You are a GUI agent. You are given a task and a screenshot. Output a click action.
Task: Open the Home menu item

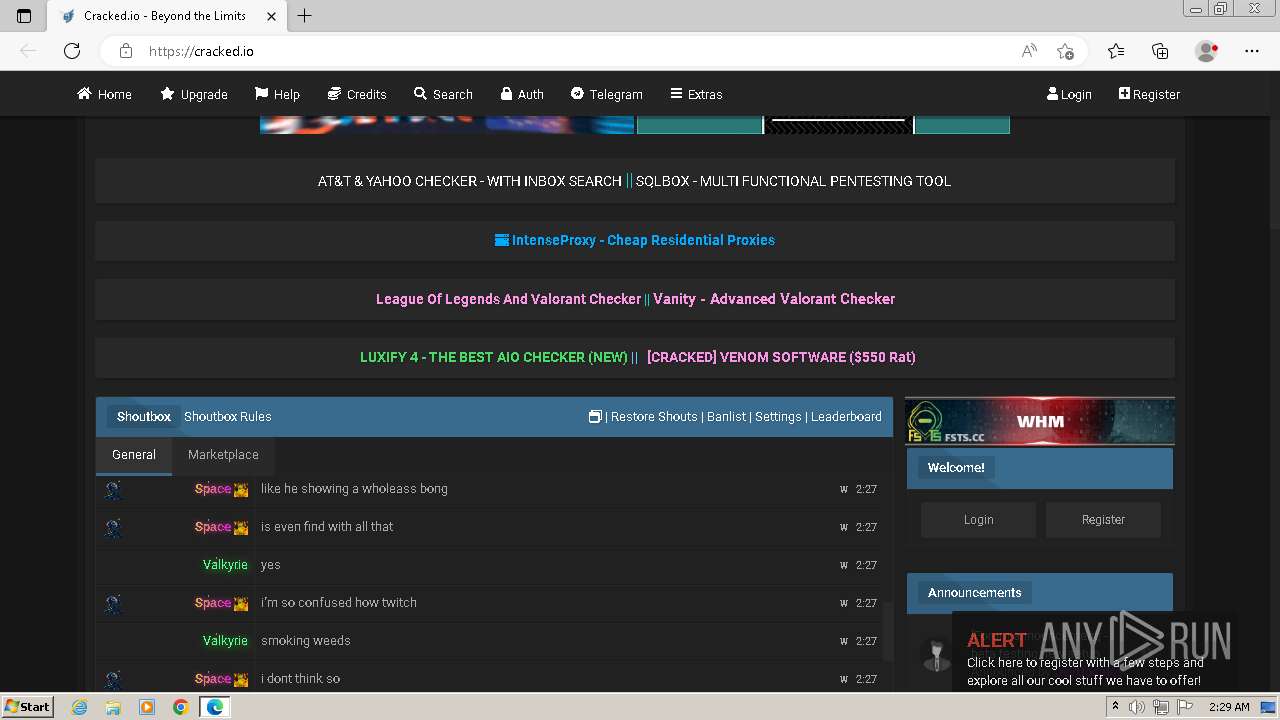pos(104,94)
